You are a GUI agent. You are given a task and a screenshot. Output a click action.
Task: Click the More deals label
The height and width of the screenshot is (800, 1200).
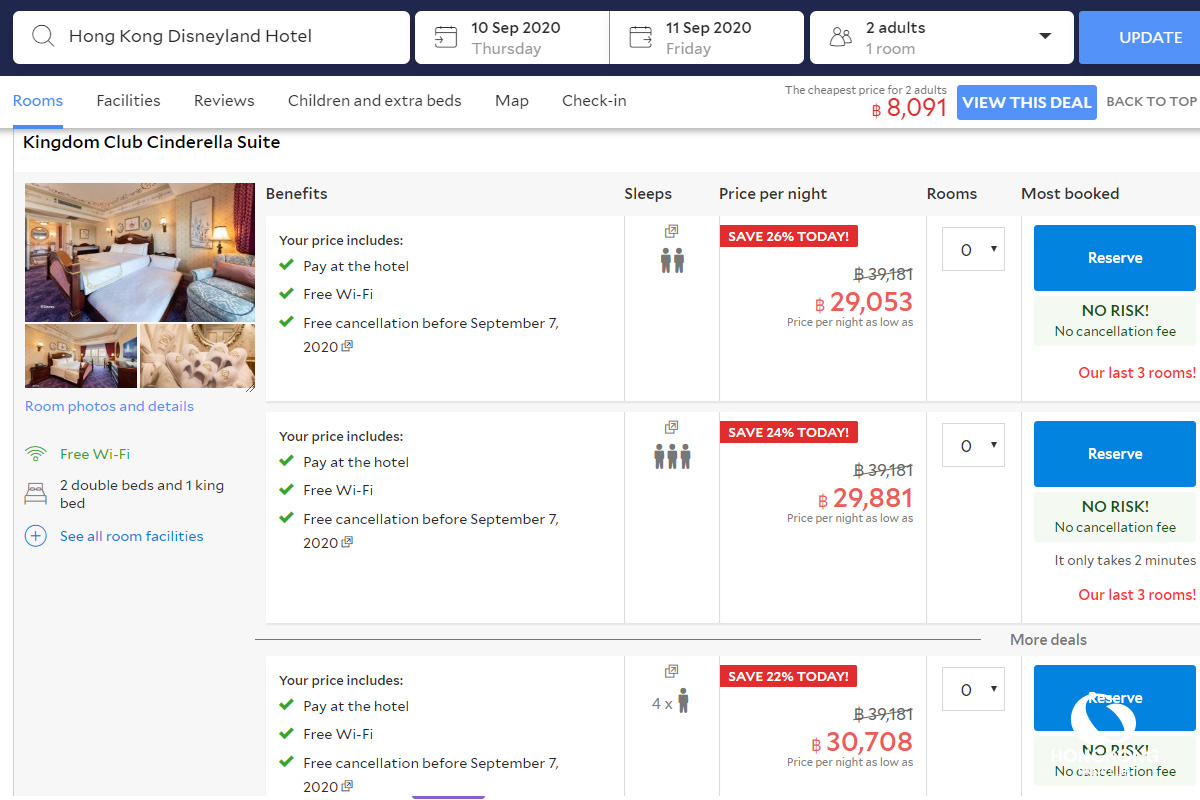(x=1048, y=640)
